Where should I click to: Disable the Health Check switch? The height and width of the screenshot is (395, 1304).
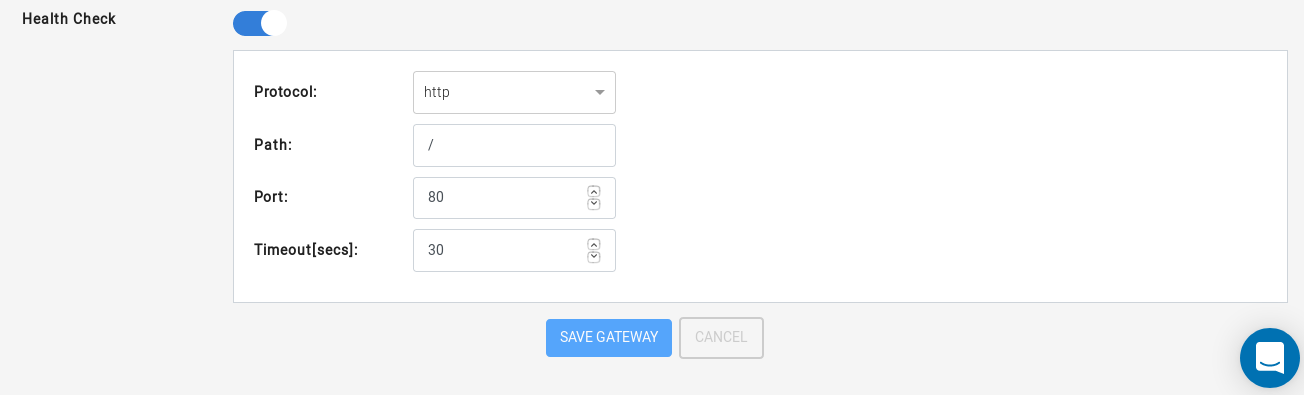[260, 23]
